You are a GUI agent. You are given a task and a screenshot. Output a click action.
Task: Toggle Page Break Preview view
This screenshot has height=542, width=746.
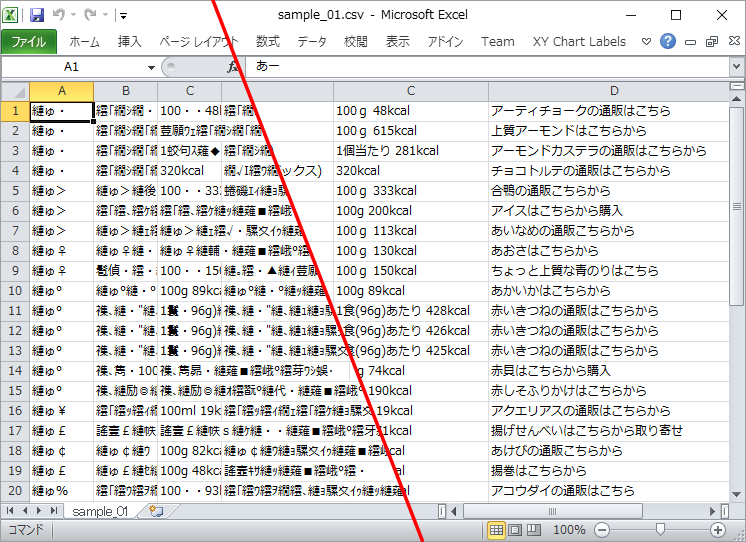pyautogui.click(x=533, y=530)
